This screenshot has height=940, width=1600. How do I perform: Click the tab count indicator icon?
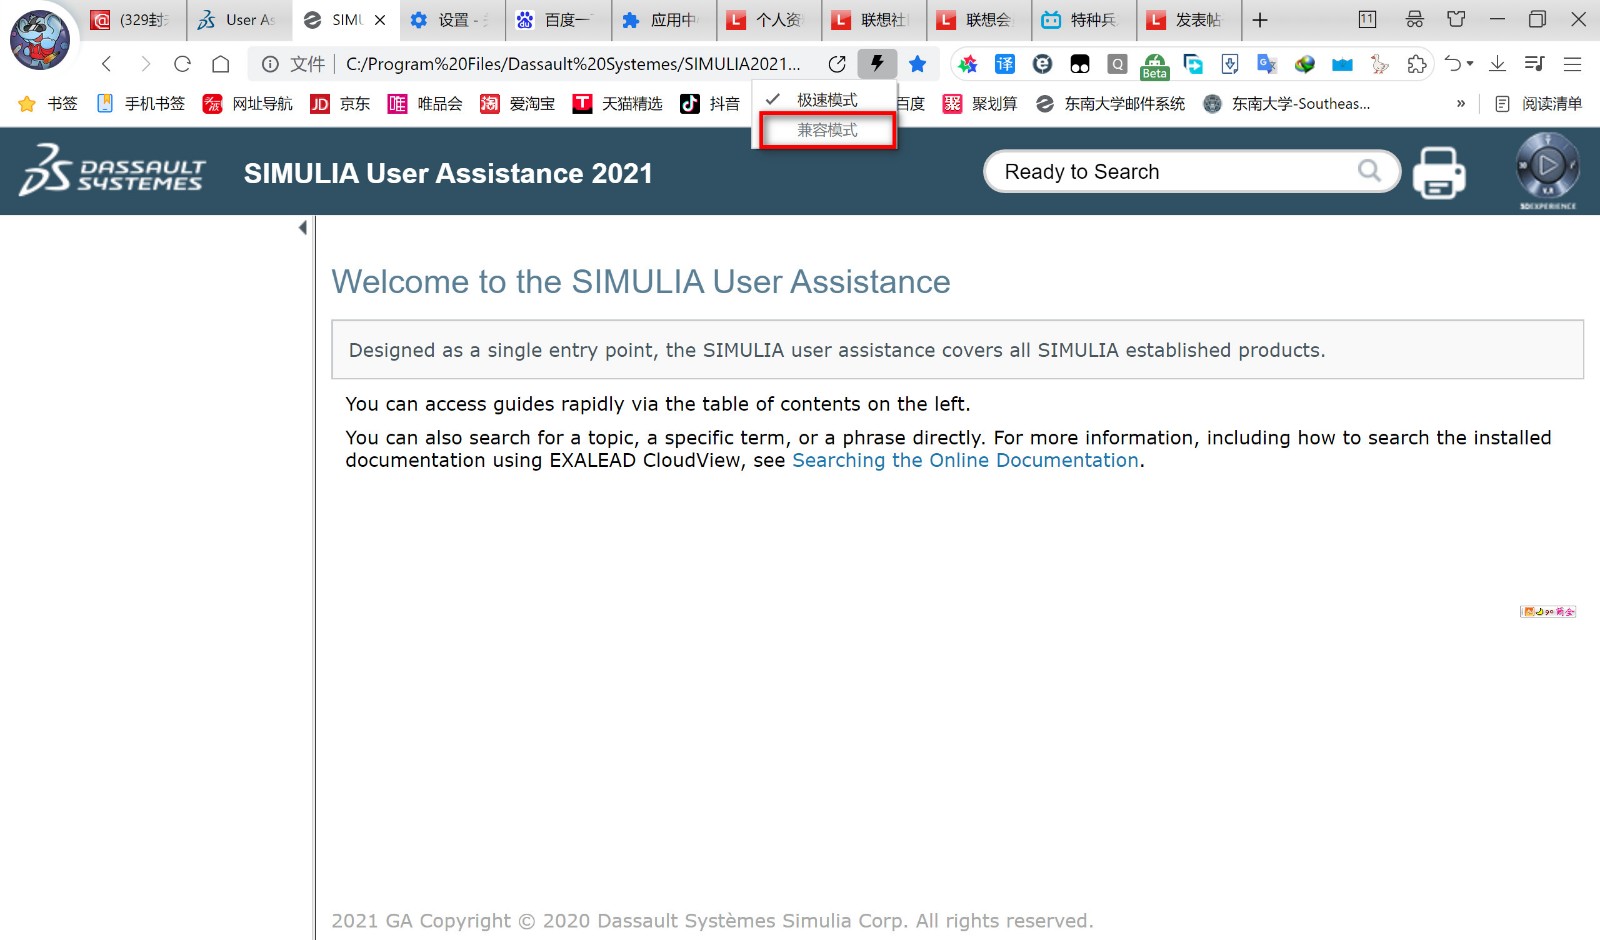pos(1367,19)
